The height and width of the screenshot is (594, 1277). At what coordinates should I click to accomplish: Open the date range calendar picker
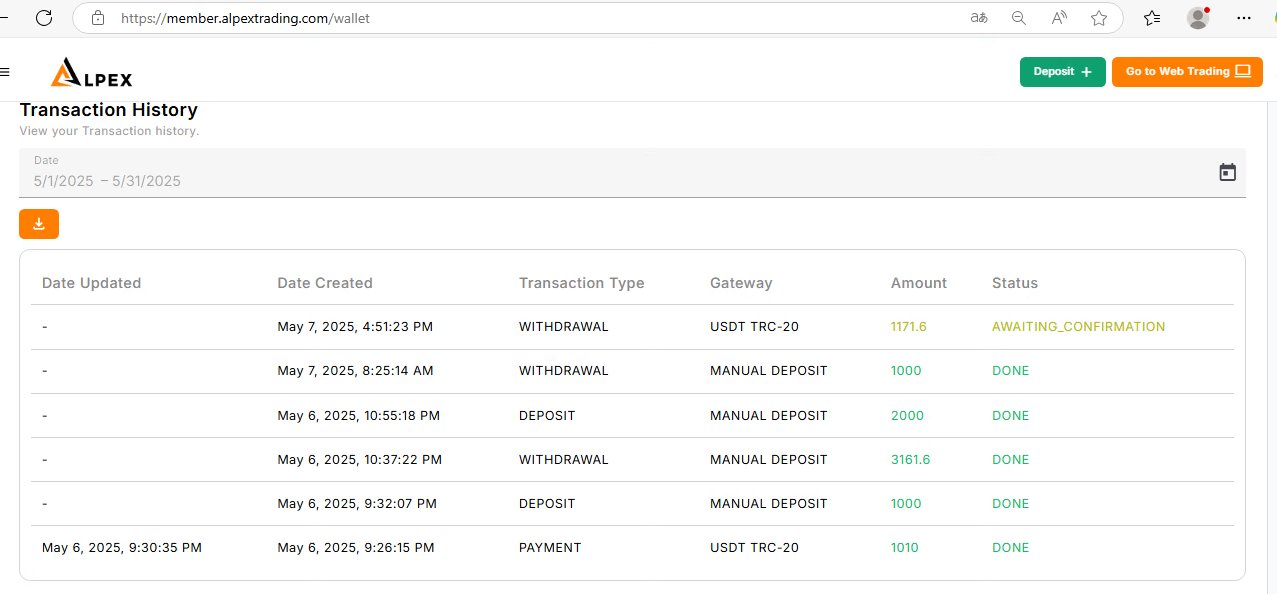pos(1228,172)
